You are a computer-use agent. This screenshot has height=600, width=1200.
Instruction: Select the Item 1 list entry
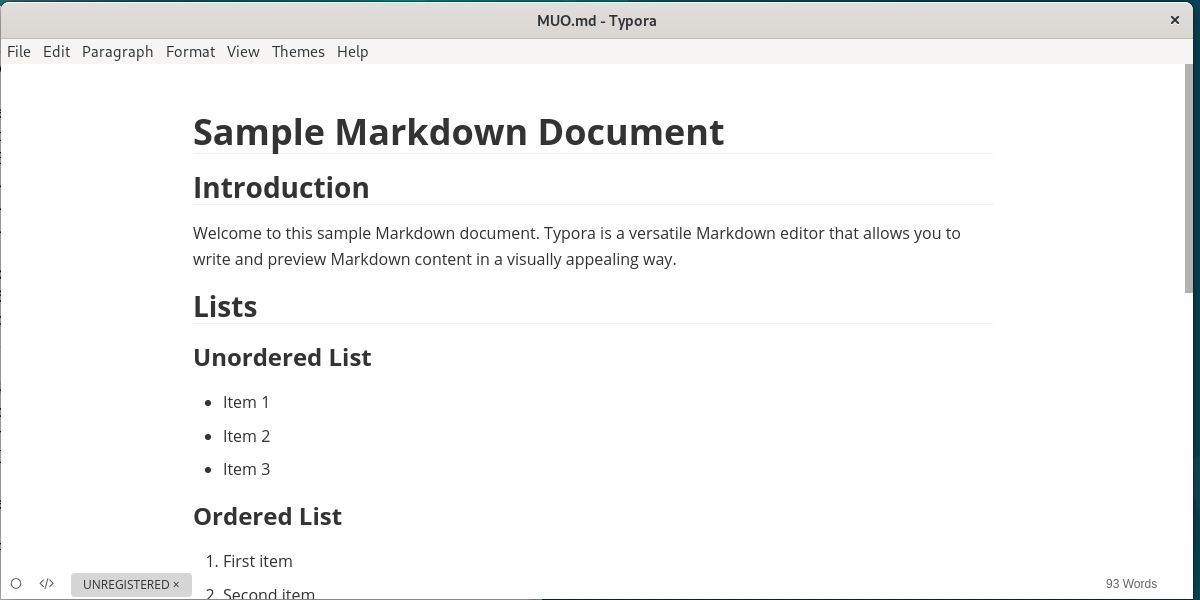point(246,402)
